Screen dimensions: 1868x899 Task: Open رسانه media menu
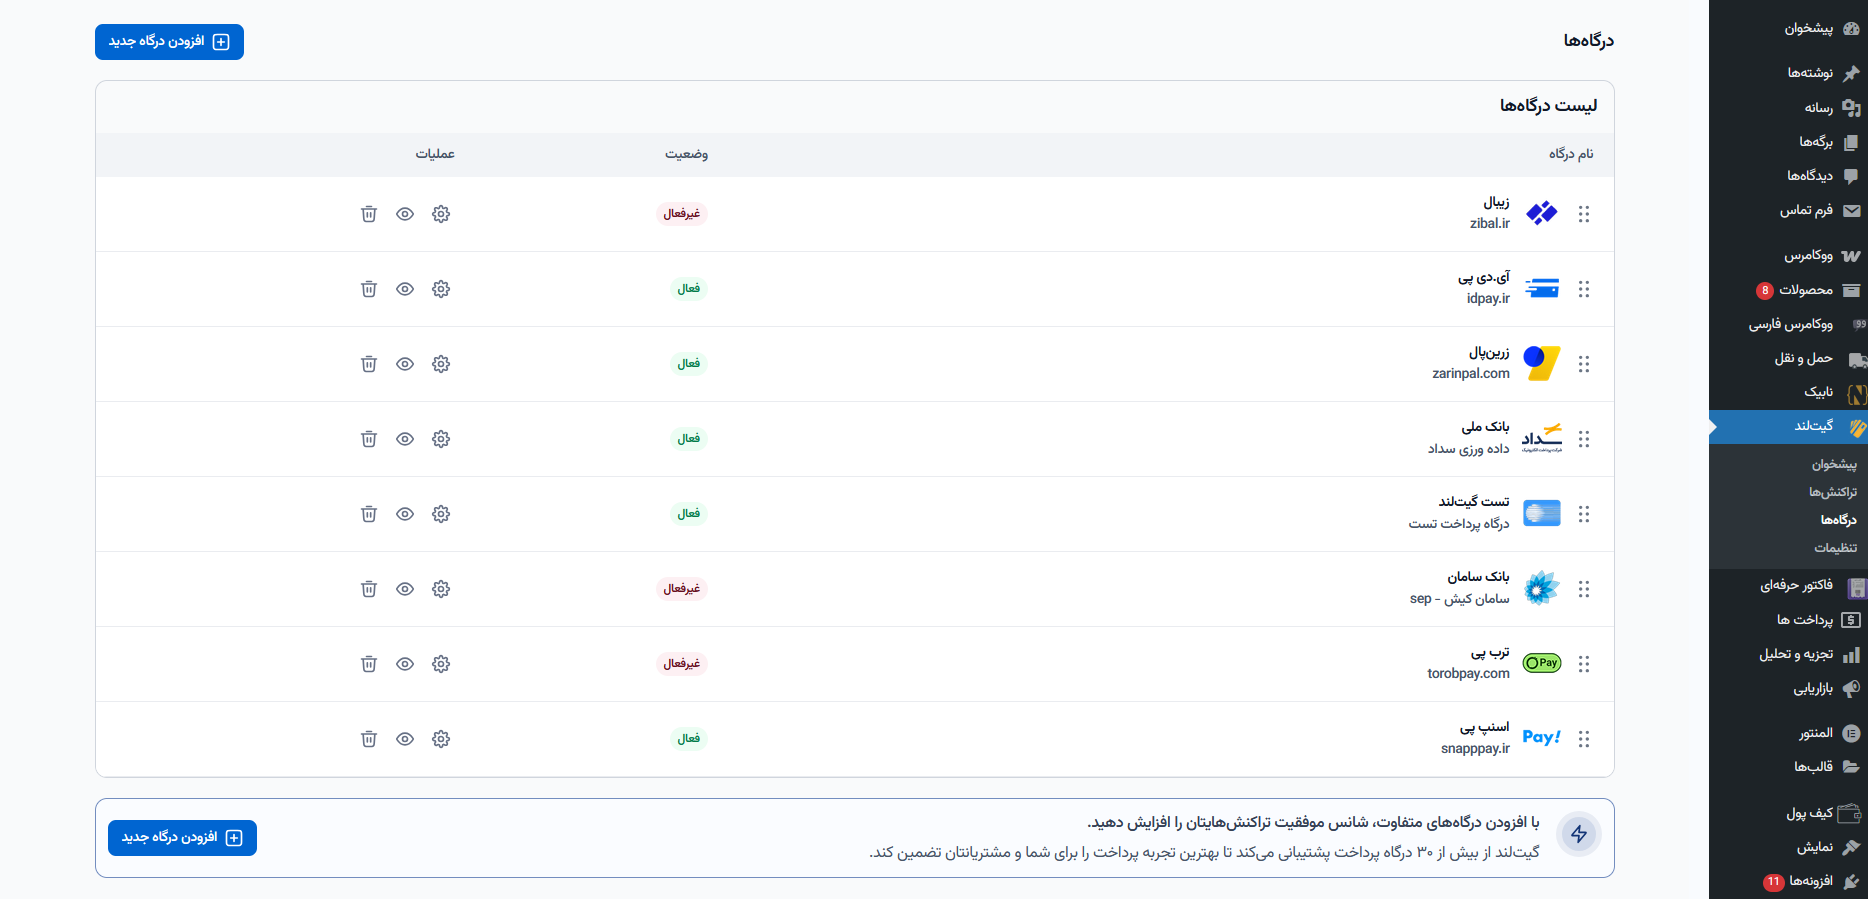1788,108
